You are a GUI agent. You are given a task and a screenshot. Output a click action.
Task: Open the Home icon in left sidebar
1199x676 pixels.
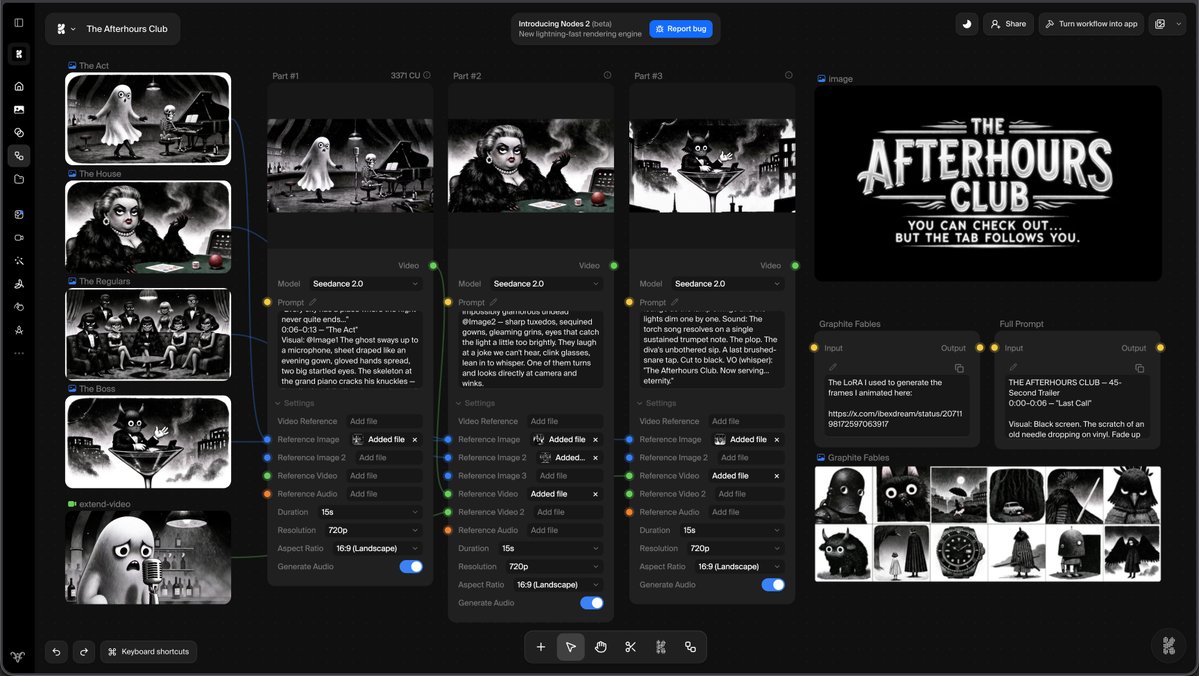point(19,86)
